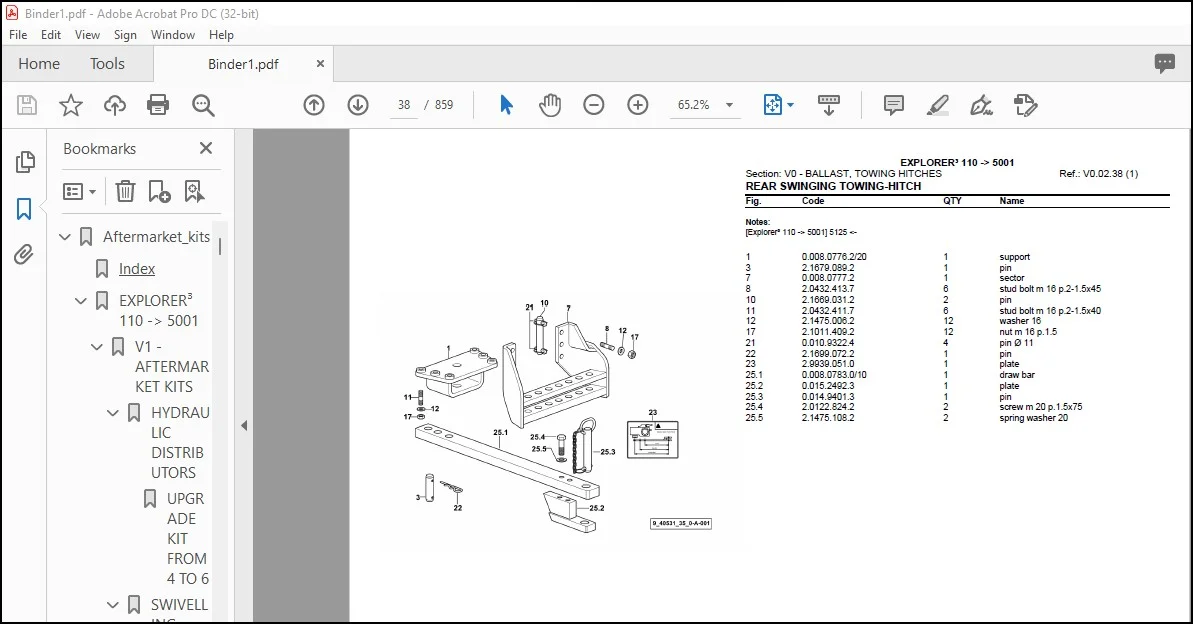Viewport: 1193px width, 624px height.
Task: Delete the selected bookmark
Action: tap(126, 191)
